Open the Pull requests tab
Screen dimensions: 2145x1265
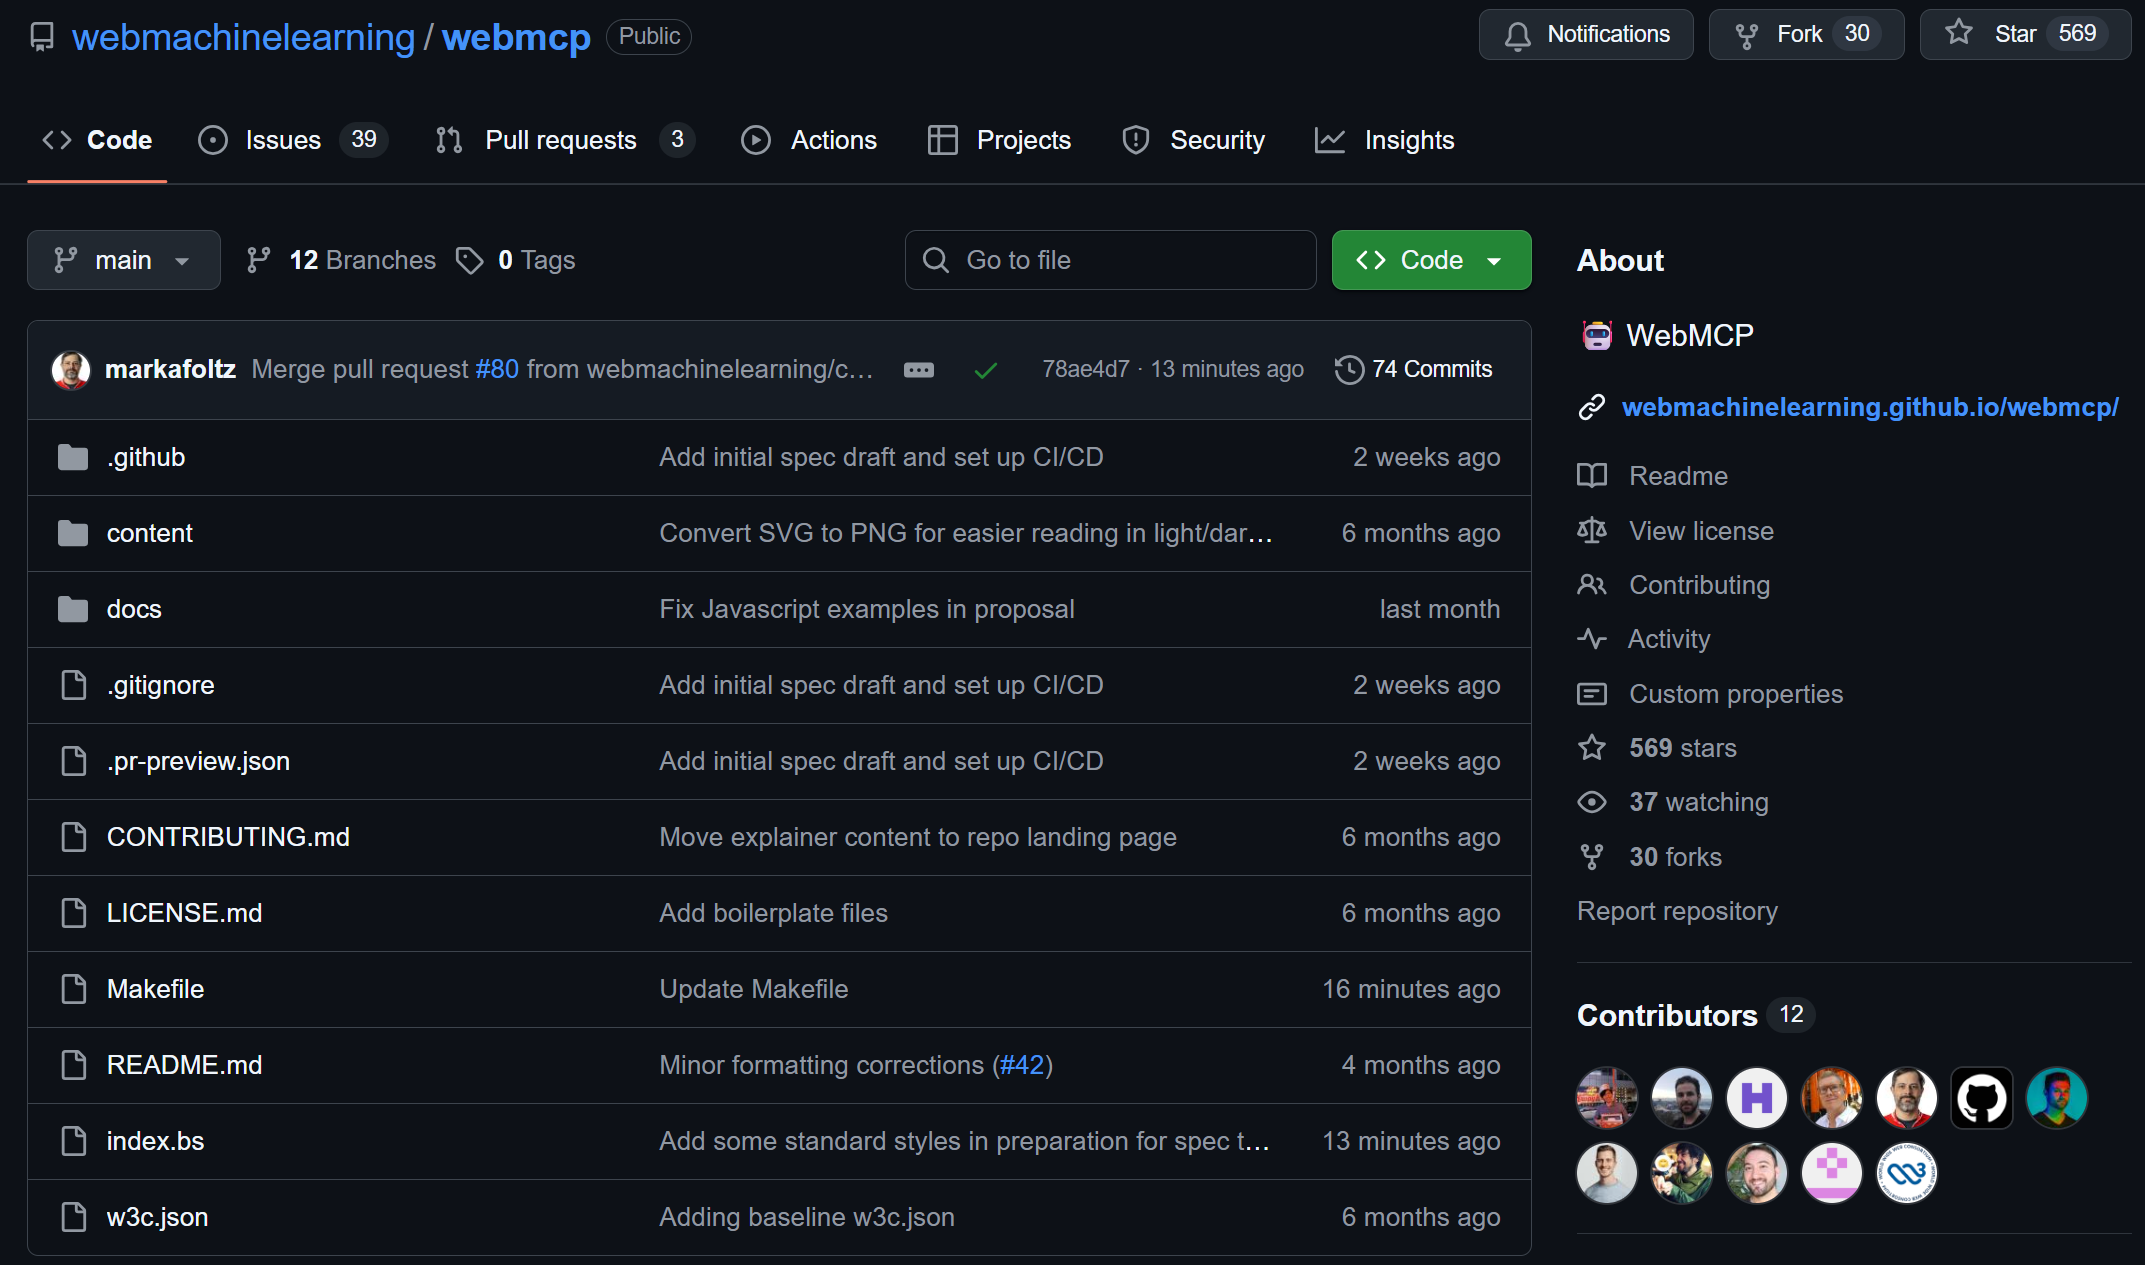560,140
